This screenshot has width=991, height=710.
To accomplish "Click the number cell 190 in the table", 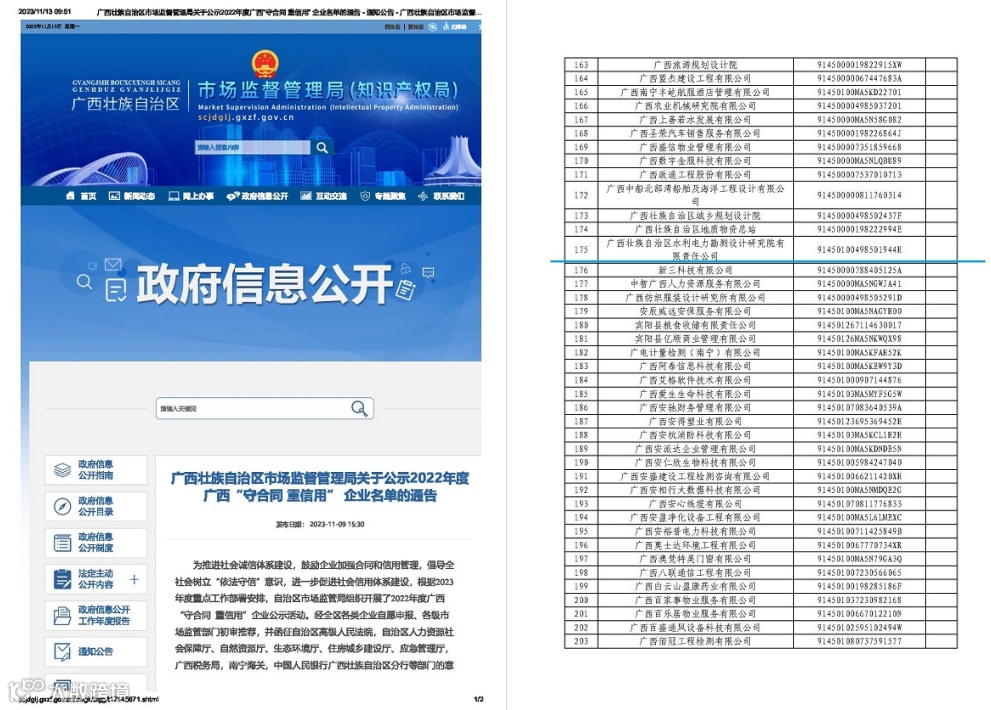I will pos(581,462).
